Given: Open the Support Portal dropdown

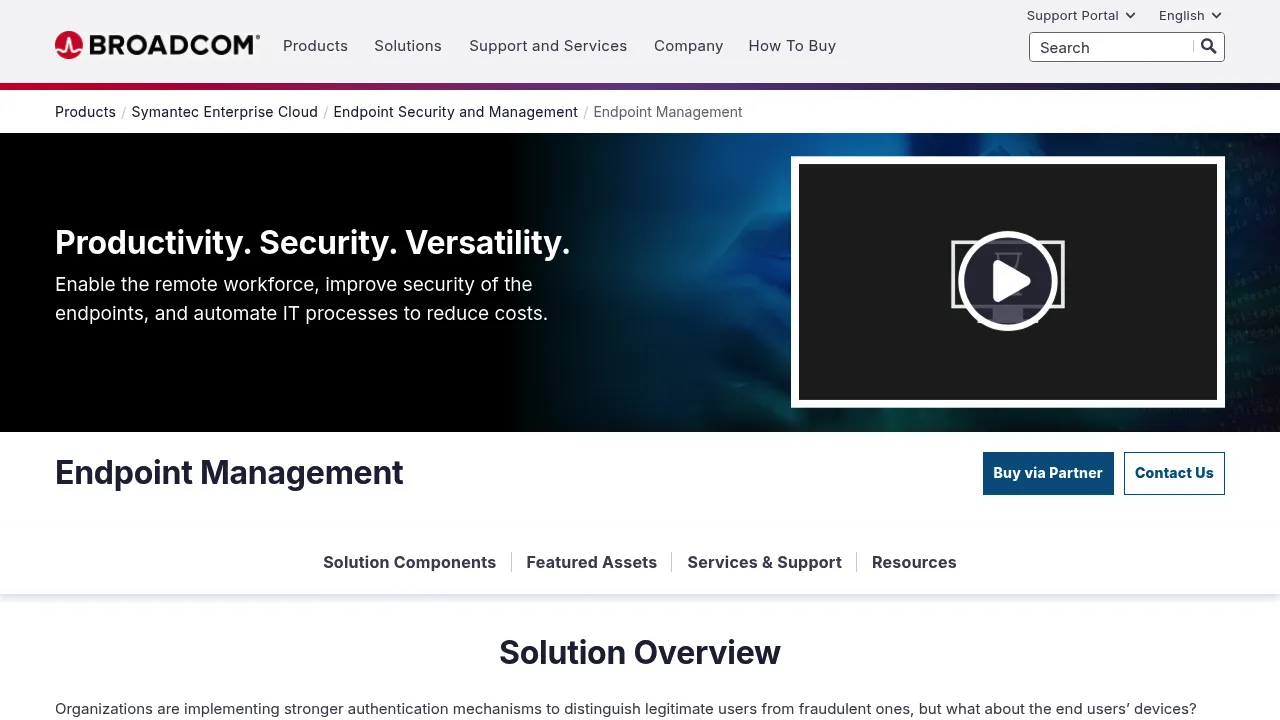Looking at the screenshot, I should tap(1081, 15).
